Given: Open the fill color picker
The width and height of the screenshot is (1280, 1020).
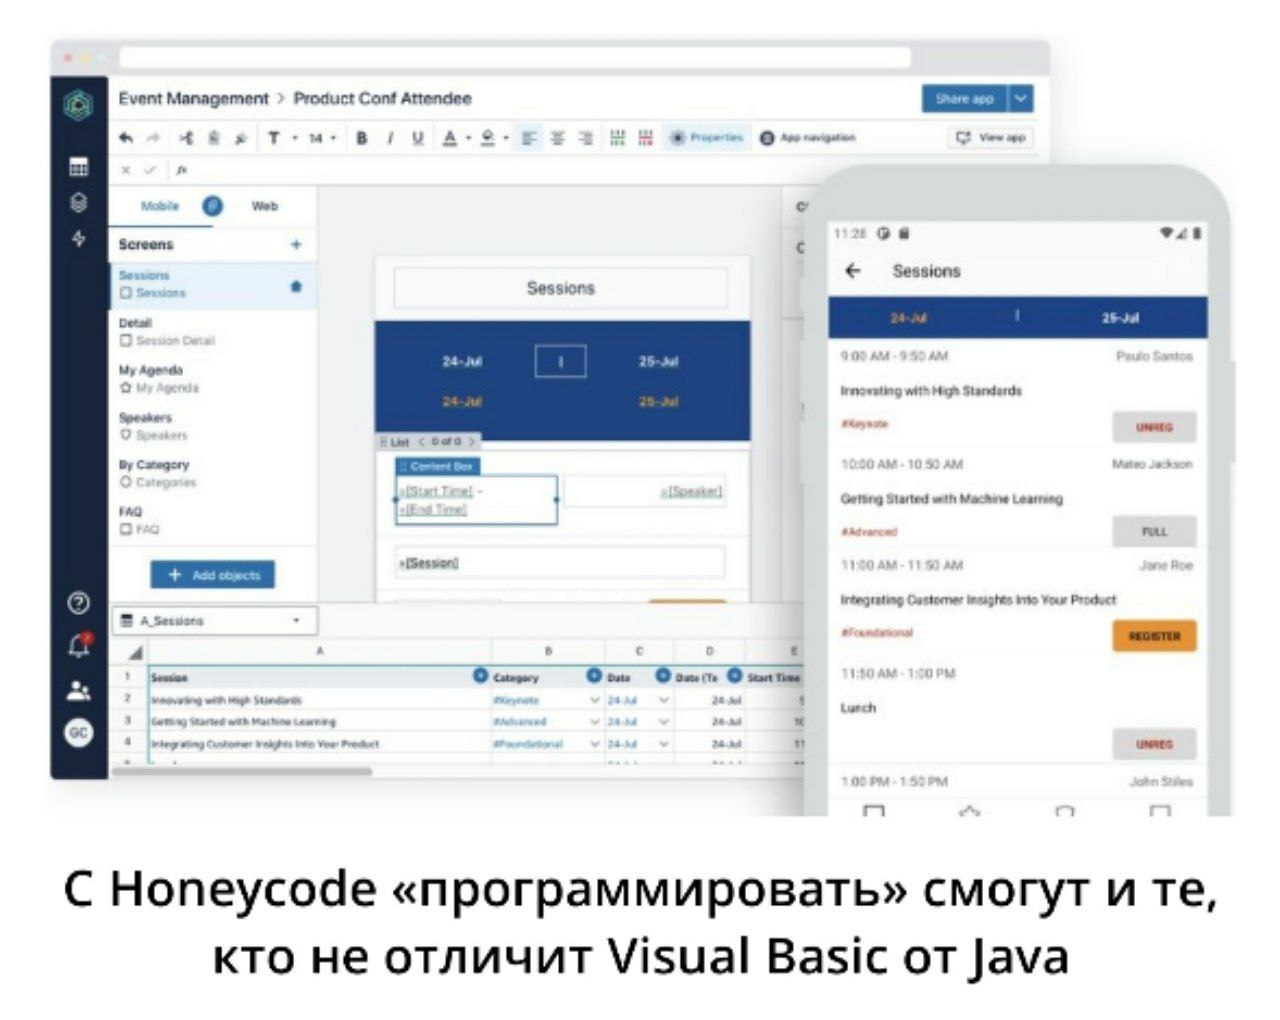Looking at the screenshot, I should 492,138.
